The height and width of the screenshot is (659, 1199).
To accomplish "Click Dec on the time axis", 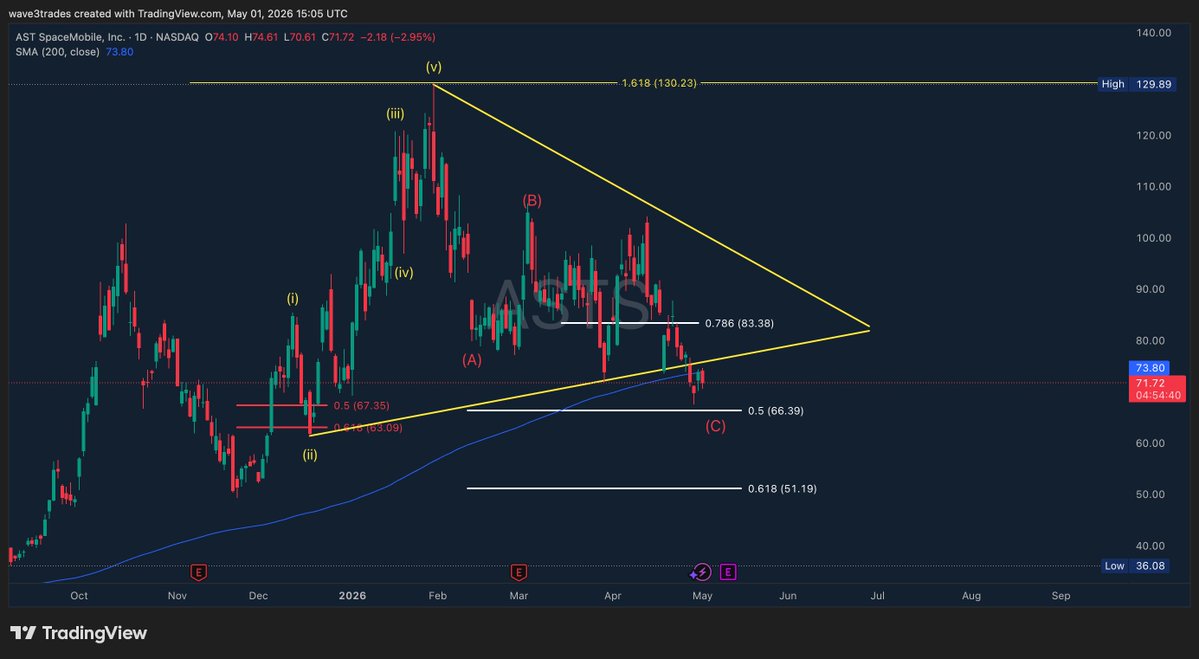I will click(x=258, y=596).
